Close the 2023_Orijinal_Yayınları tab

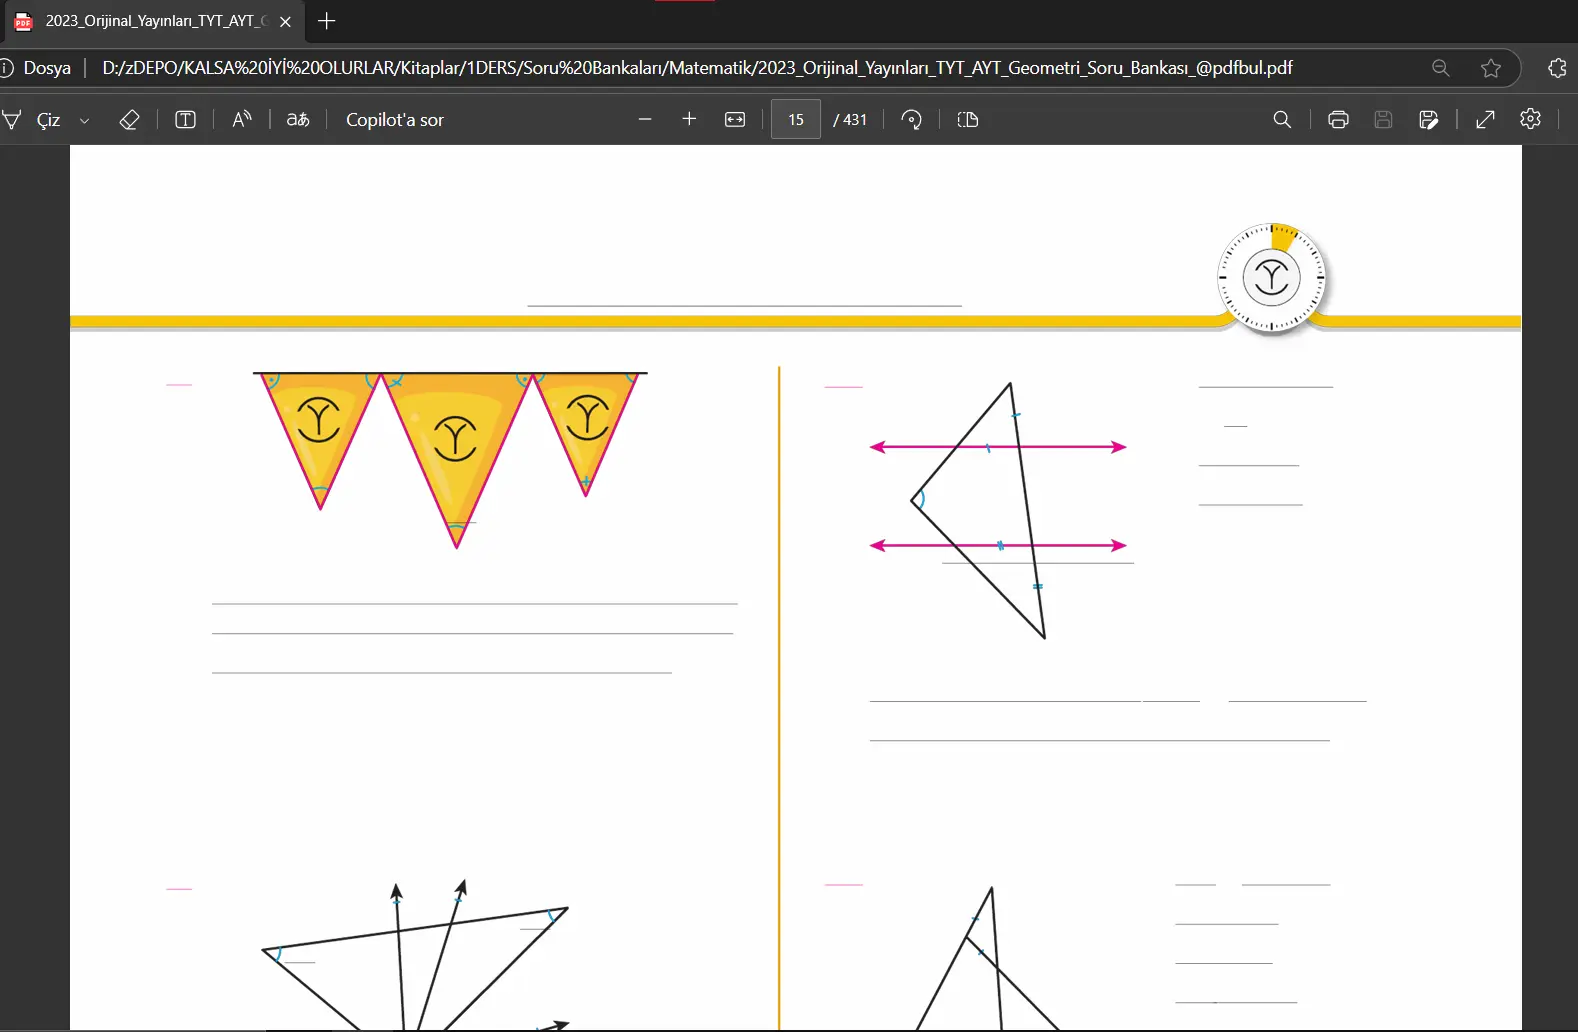tap(285, 21)
